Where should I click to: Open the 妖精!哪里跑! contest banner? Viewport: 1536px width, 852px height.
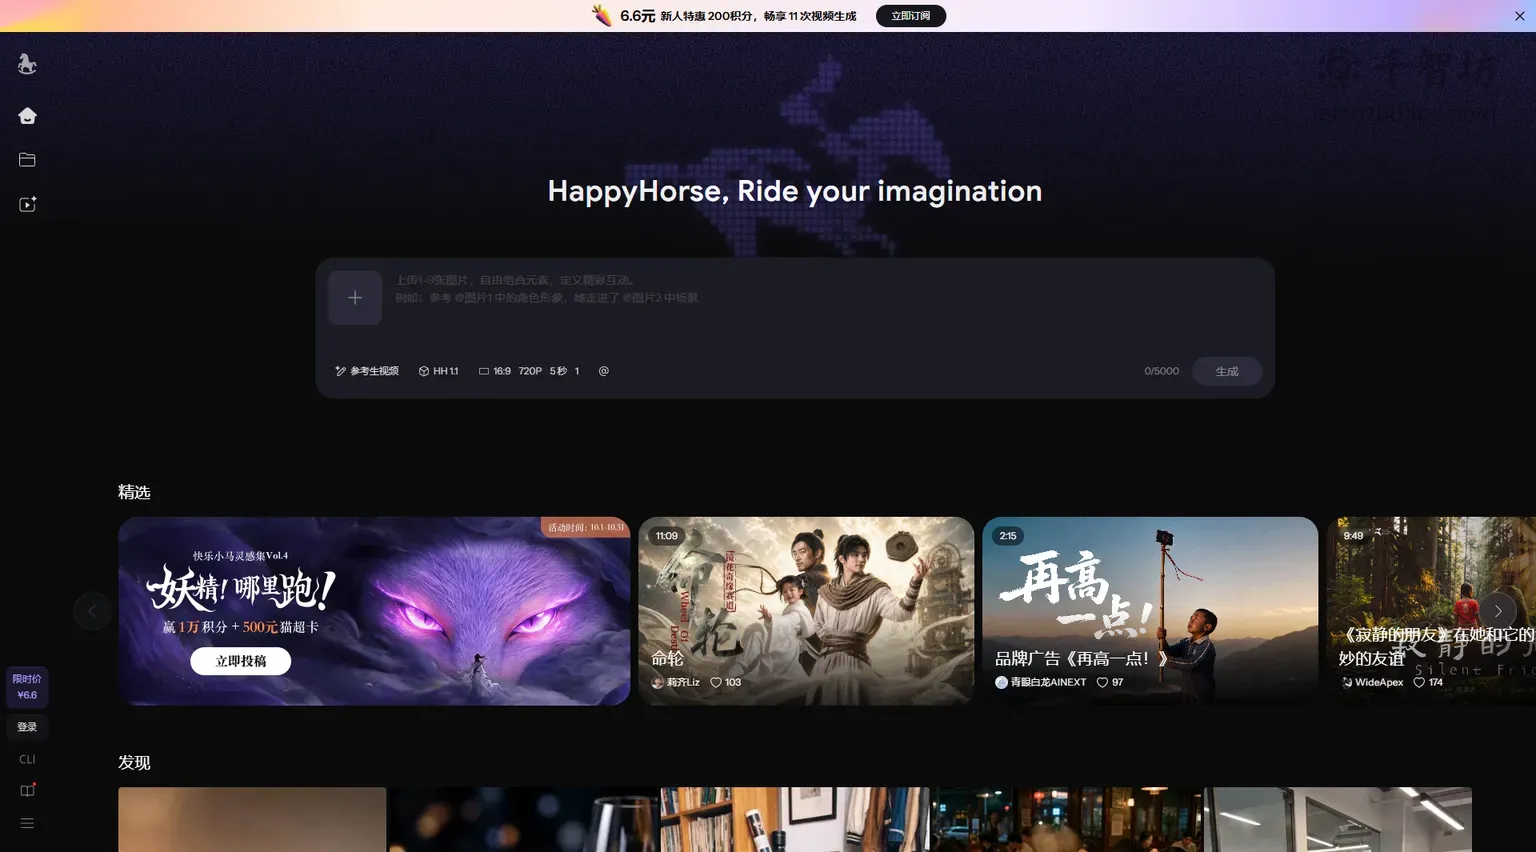coord(374,611)
